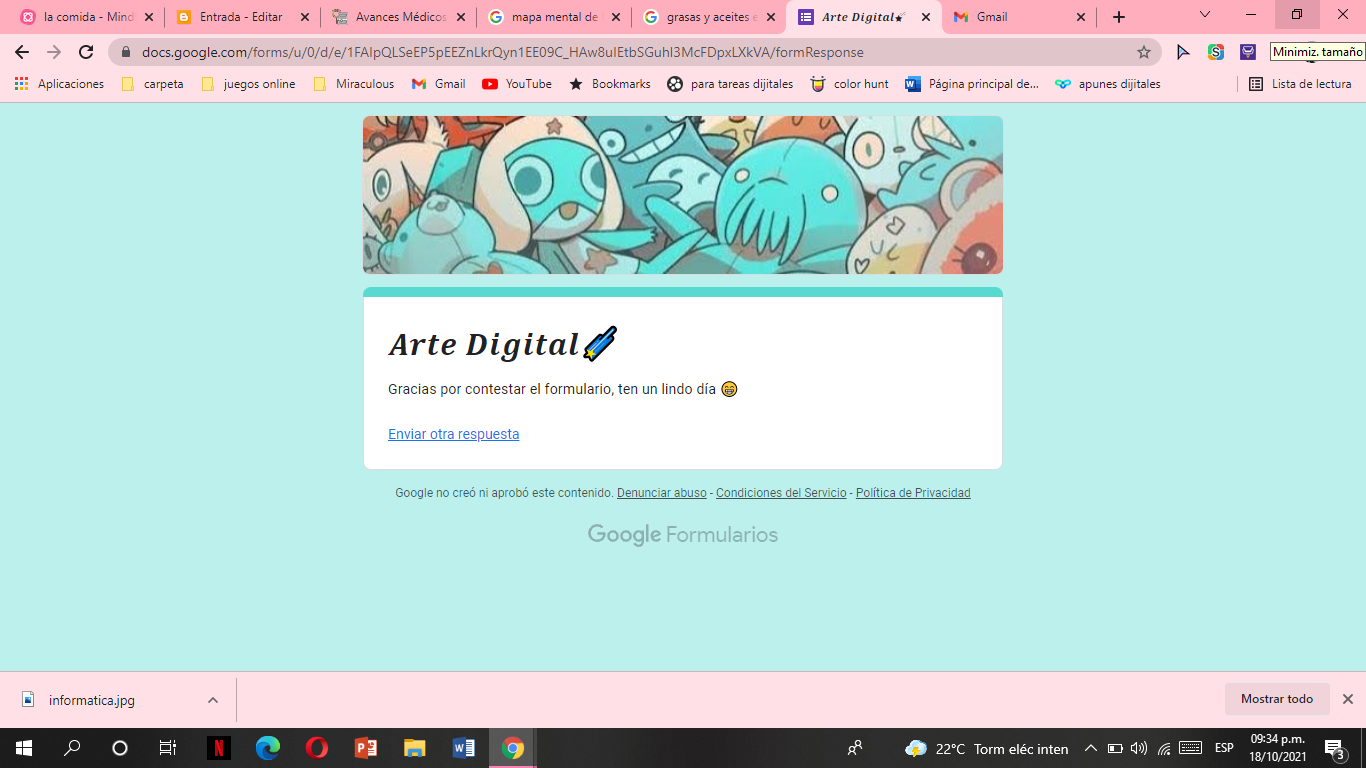Open a new tab with the plus icon

coord(1119,17)
